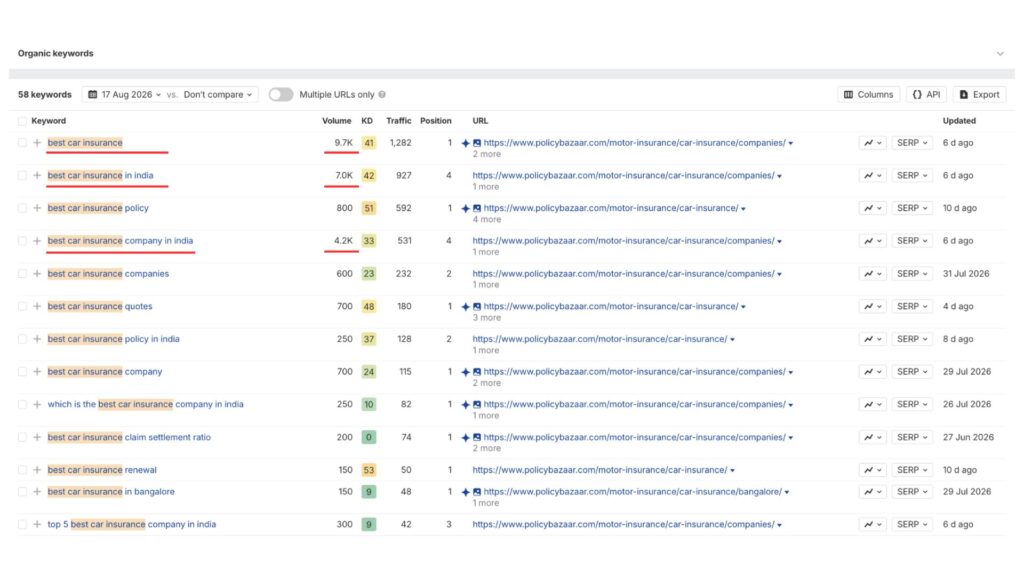
Task: Click the calendar icon in the date selector
Action: coord(93,95)
